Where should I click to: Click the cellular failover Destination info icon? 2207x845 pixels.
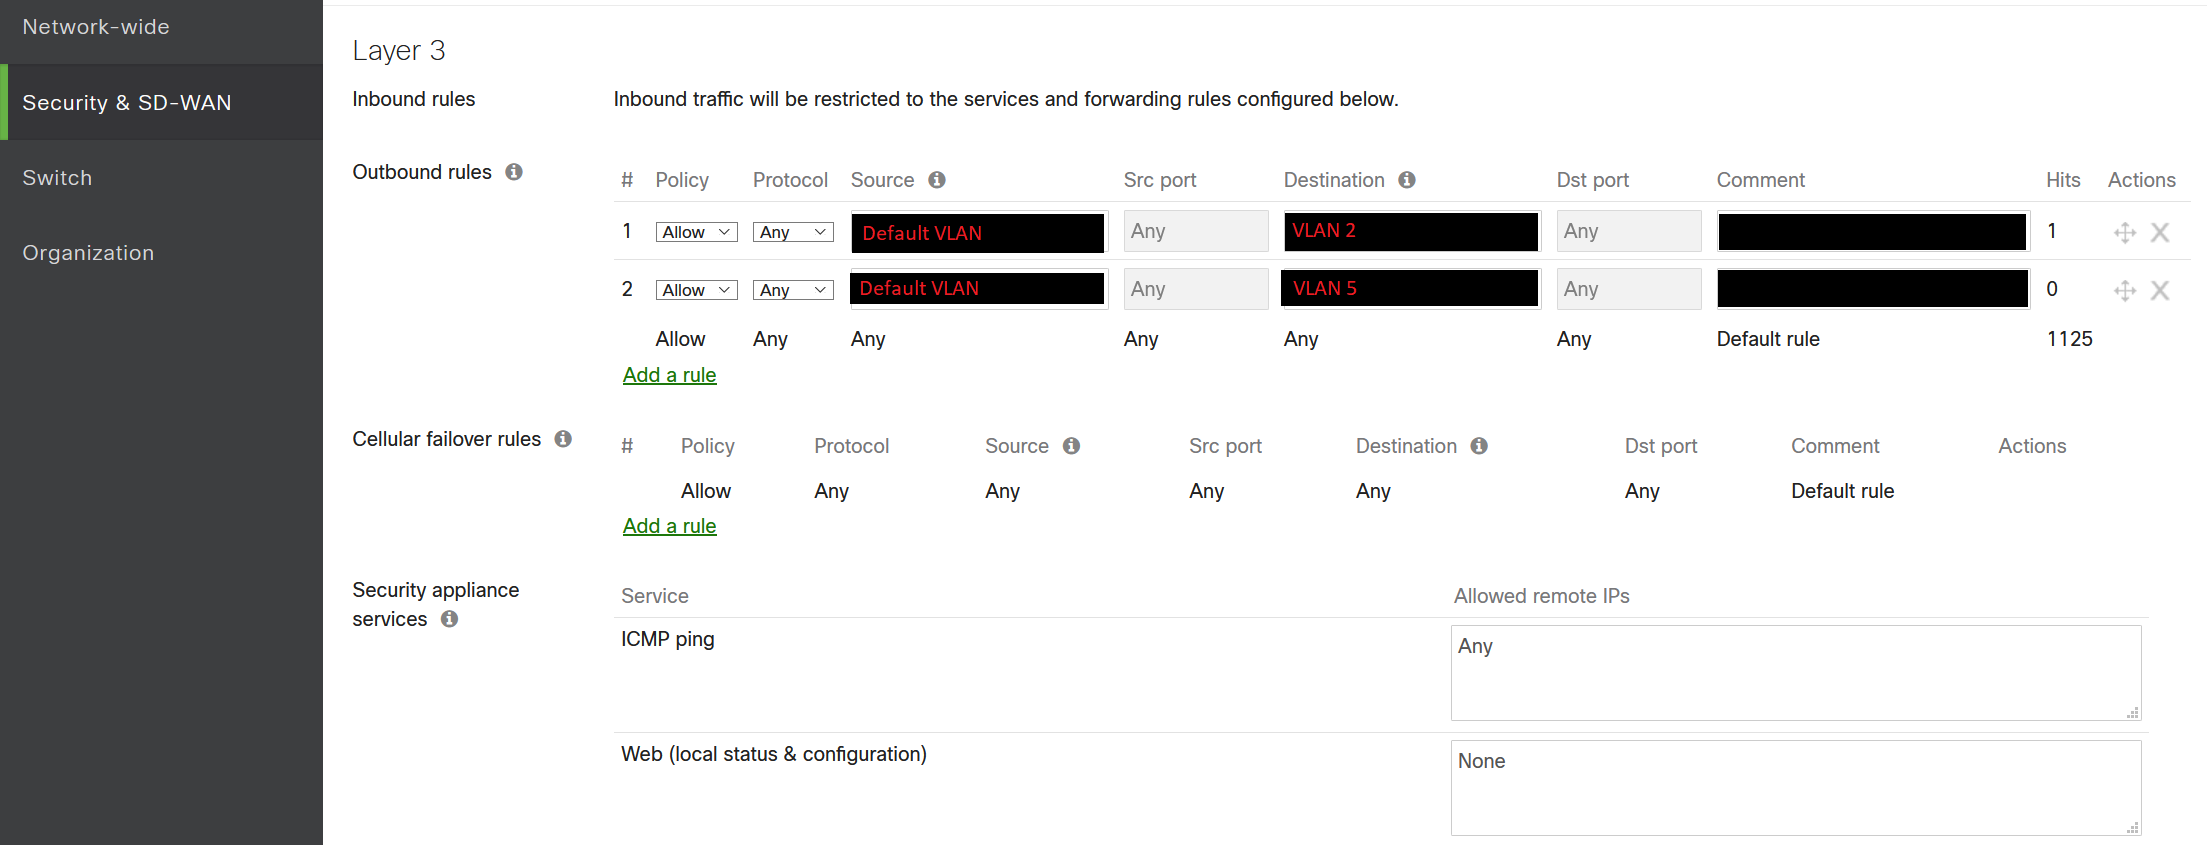click(1480, 446)
